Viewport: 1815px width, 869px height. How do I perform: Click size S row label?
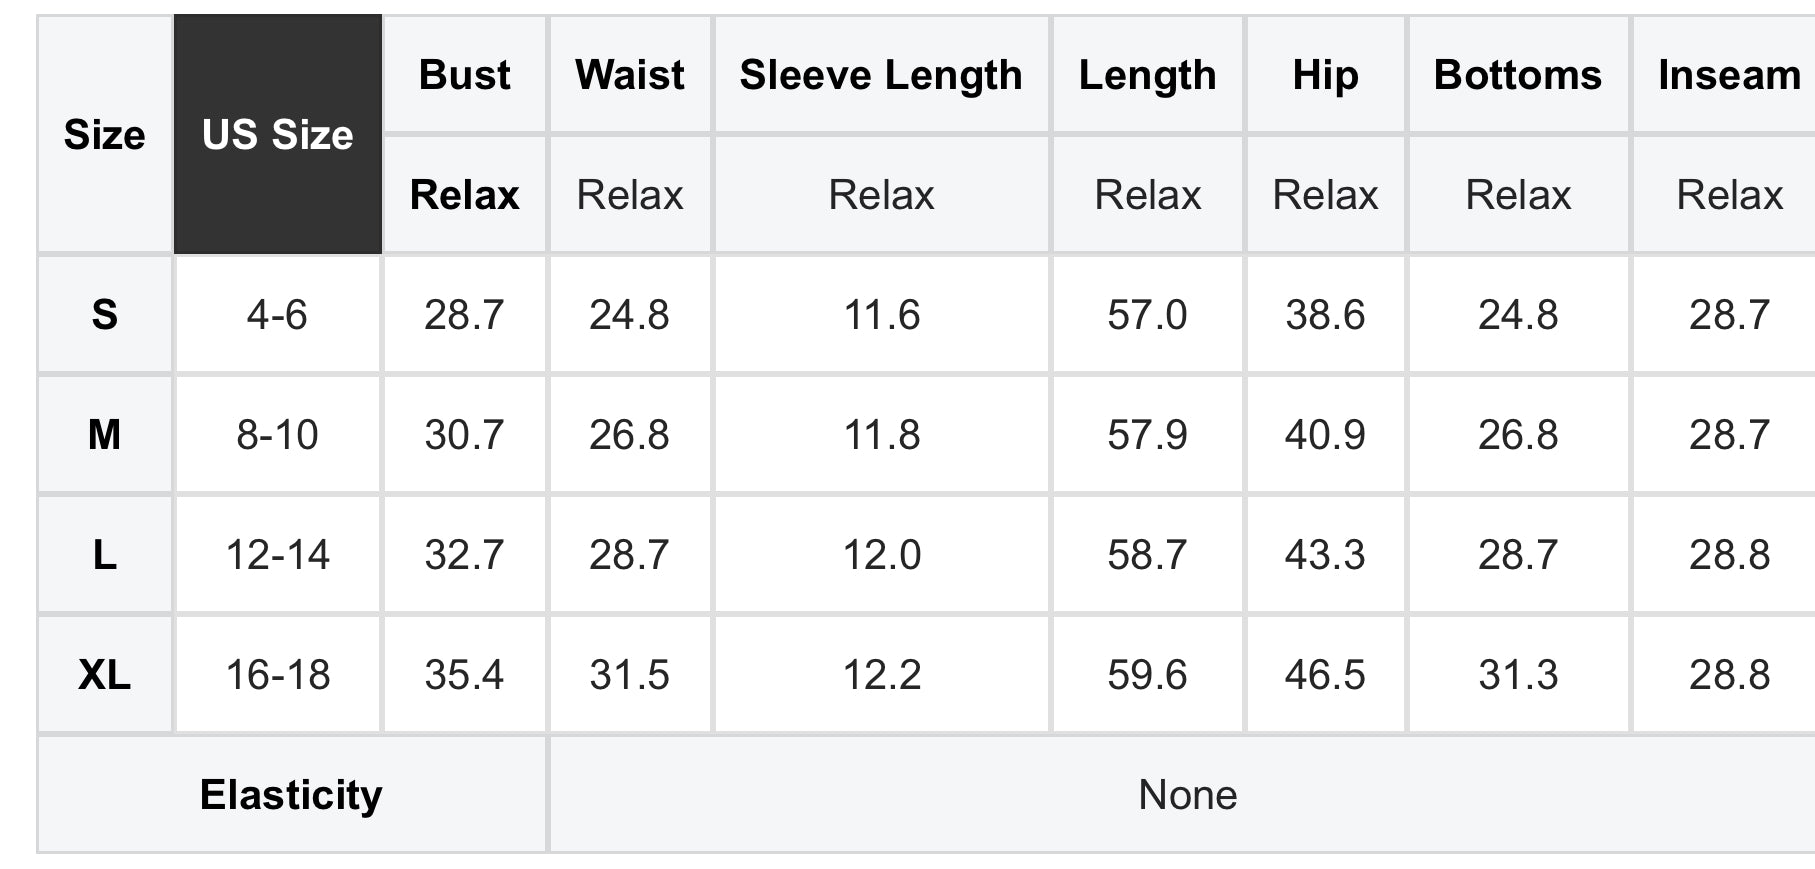[104, 315]
